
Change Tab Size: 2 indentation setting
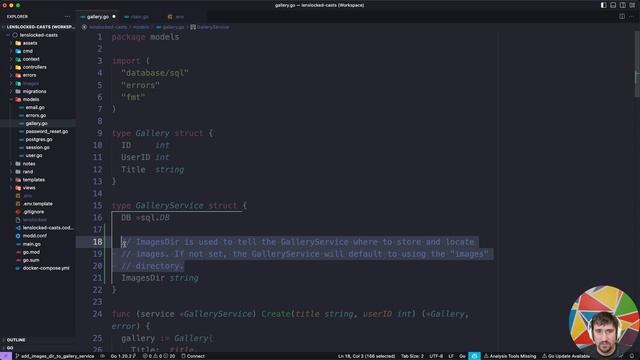pos(412,356)
